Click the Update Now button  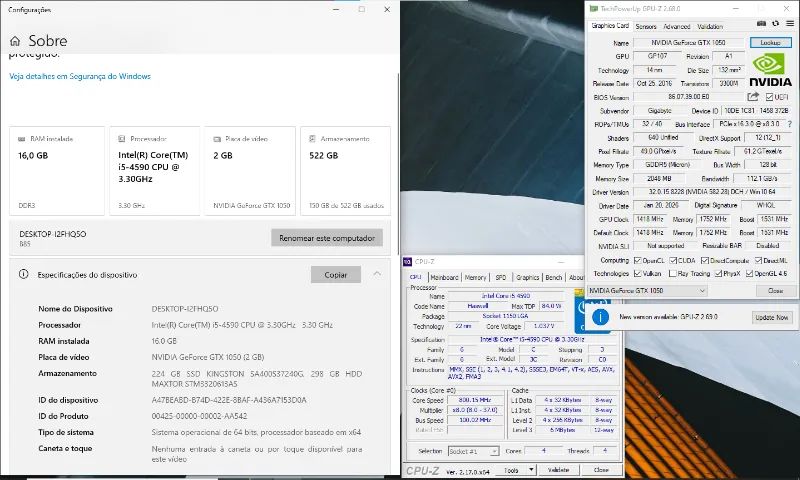point(772,317)
